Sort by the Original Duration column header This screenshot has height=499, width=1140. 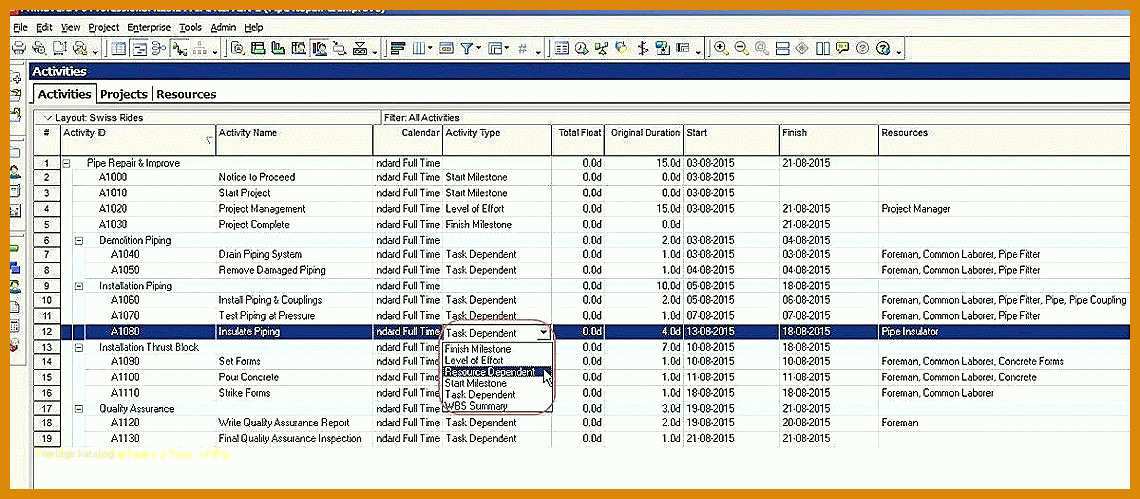click(645, 139)
